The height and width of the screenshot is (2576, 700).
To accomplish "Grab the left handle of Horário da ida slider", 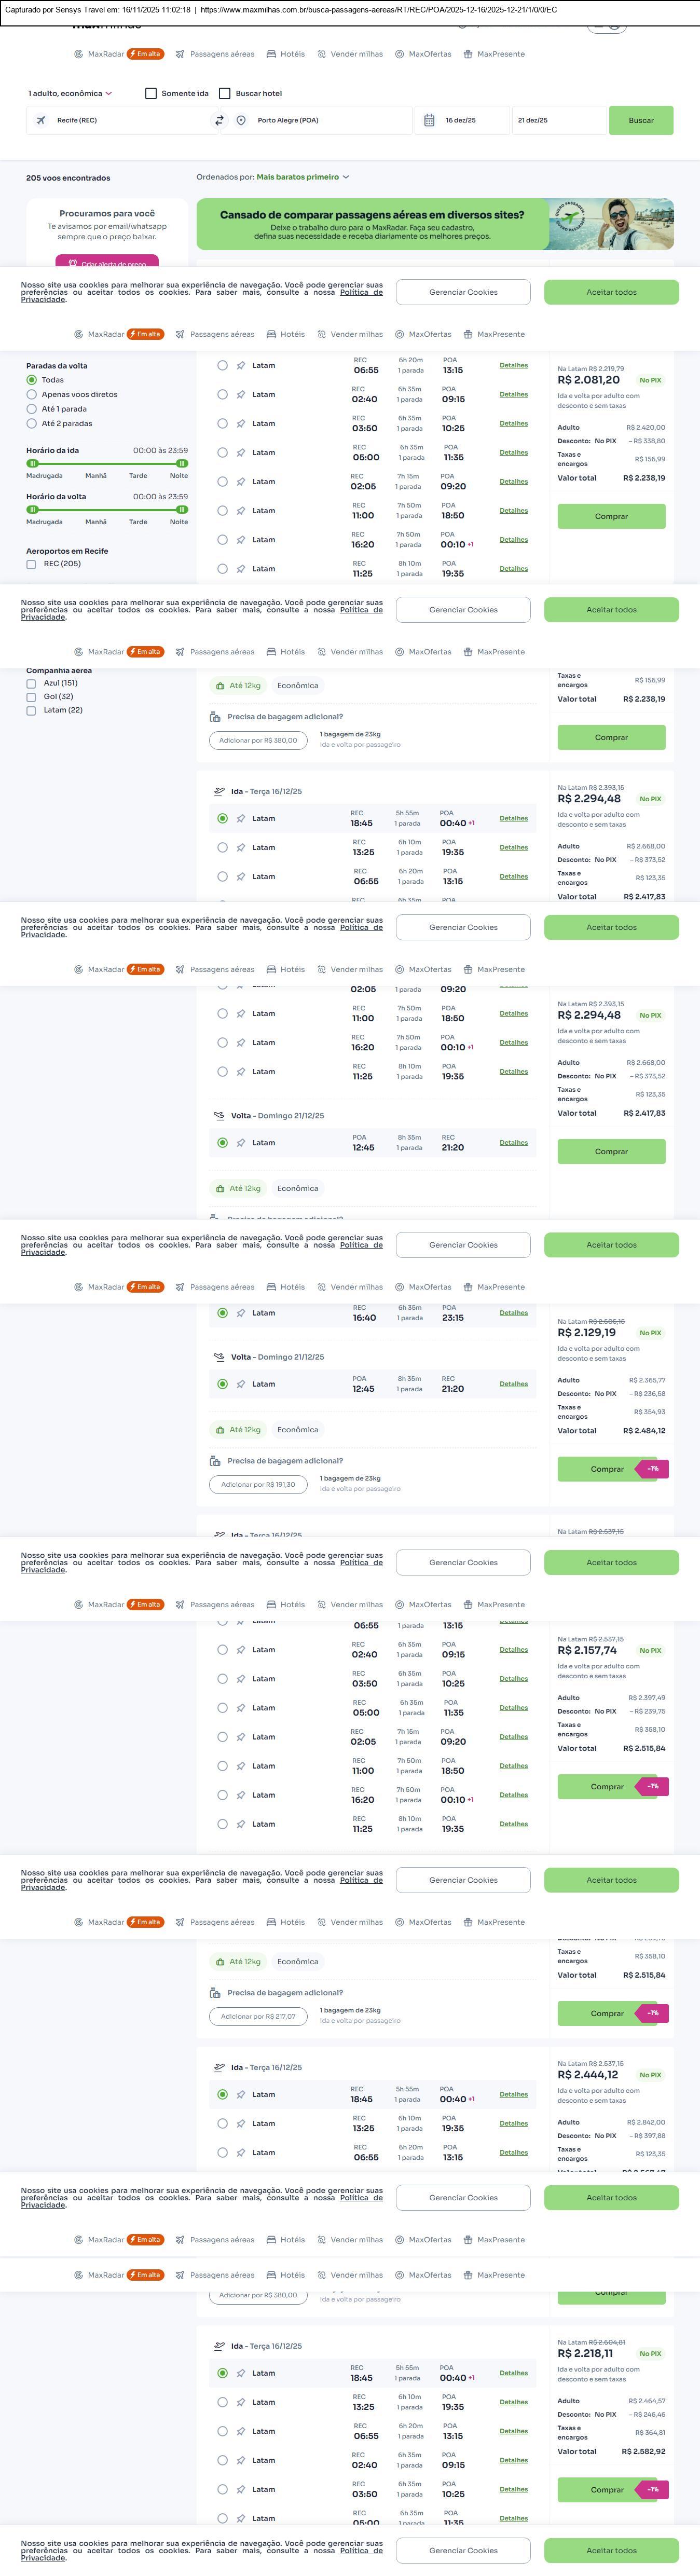I will point(32,463).
